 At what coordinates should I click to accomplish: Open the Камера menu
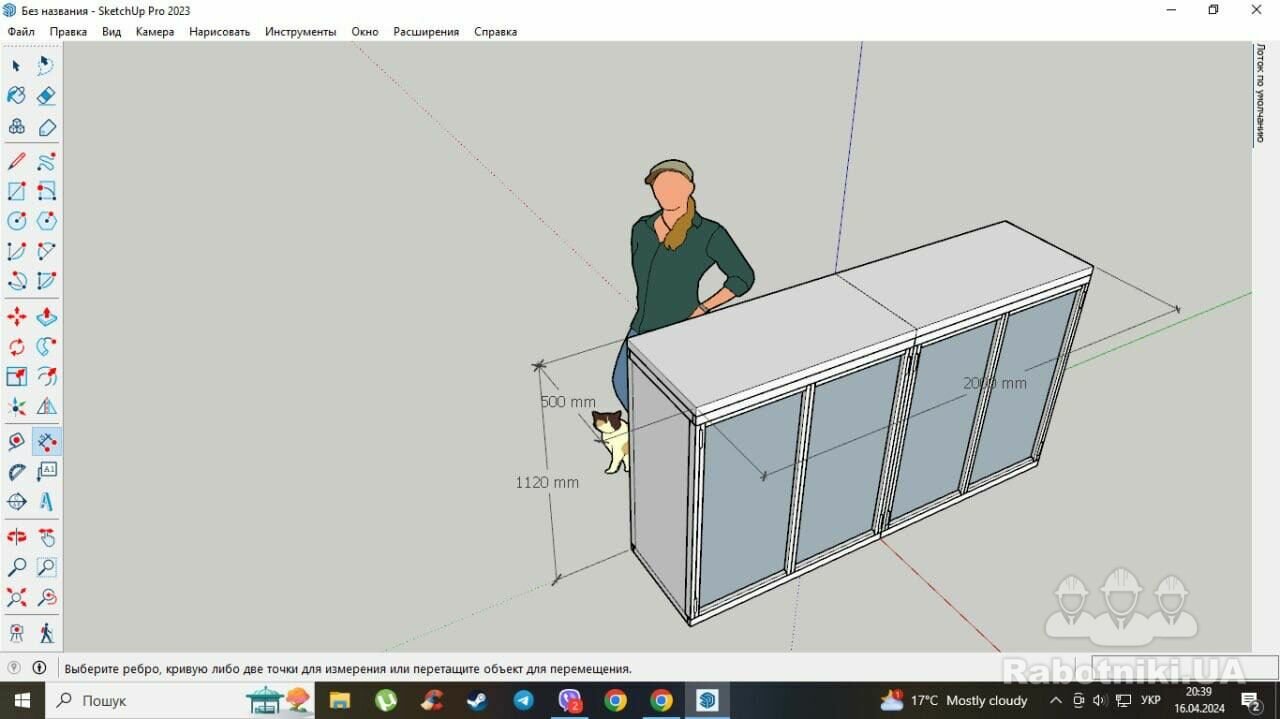coord(155,32)
